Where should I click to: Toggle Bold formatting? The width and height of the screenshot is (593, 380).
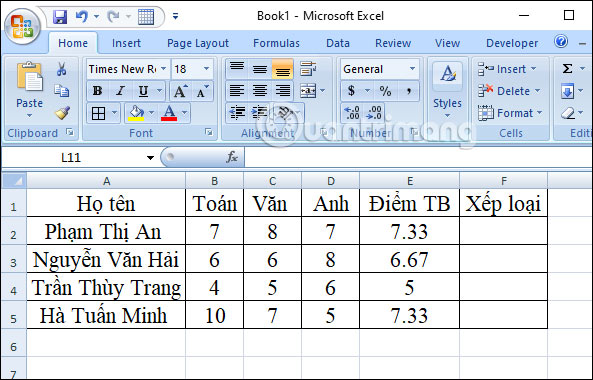[x=97, y=91]
